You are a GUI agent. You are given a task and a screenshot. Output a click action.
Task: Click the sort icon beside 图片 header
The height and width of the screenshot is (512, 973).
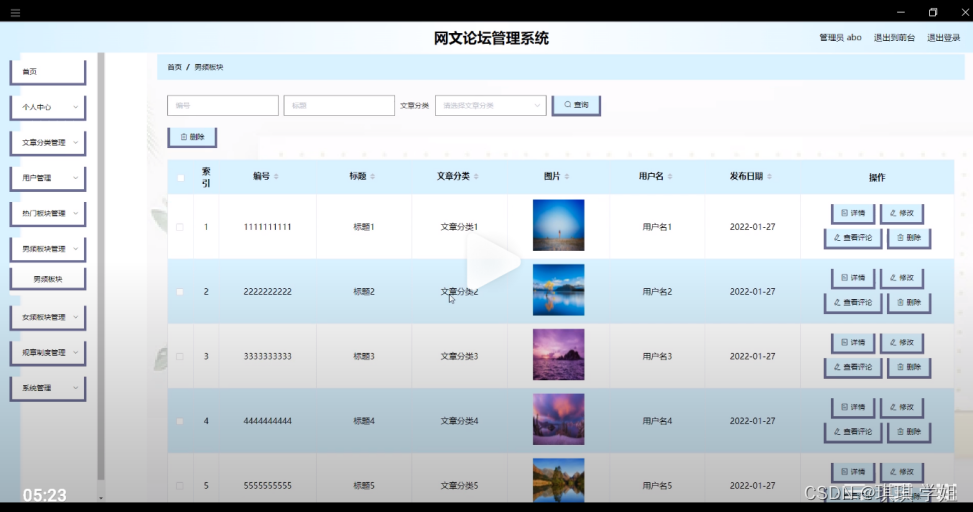coord(567,177)
